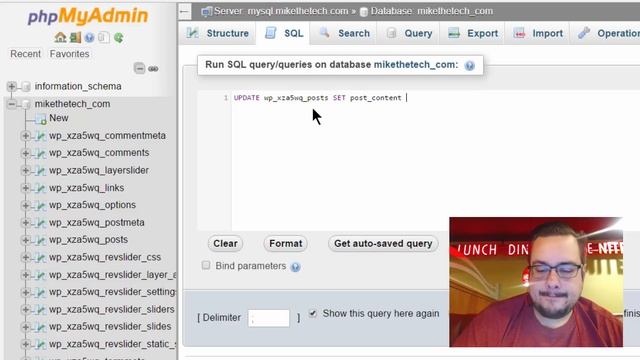Switch to the Structure tab
The width and height of the screenshot is (640, 360).
pyautogui.click(x=218, y=33)
